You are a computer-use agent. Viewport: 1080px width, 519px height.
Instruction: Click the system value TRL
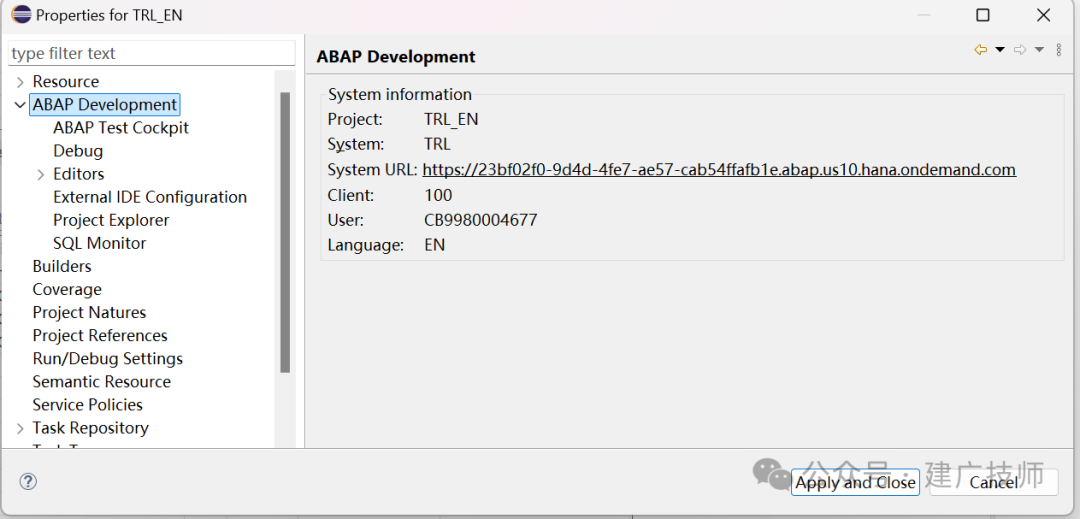click(x=437, y=145)
